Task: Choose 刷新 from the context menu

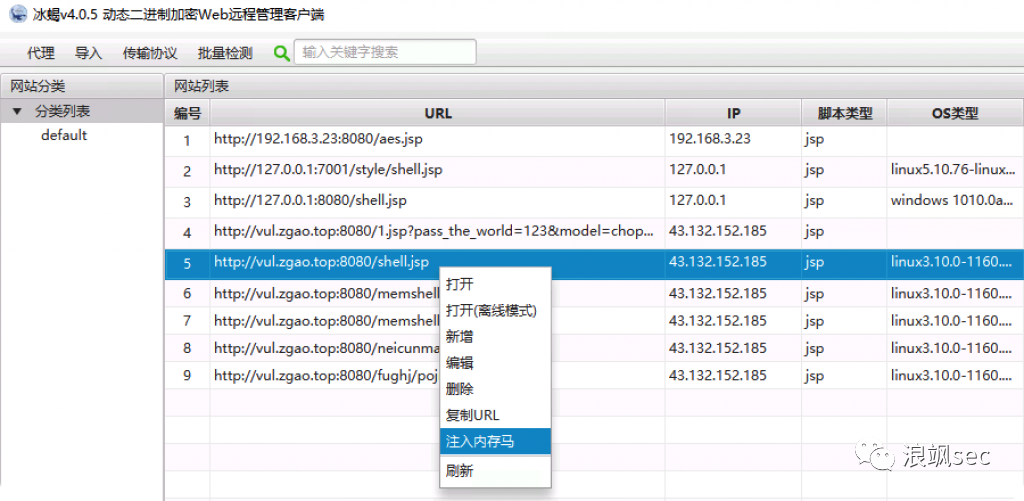Action: [x=495, y=471]
